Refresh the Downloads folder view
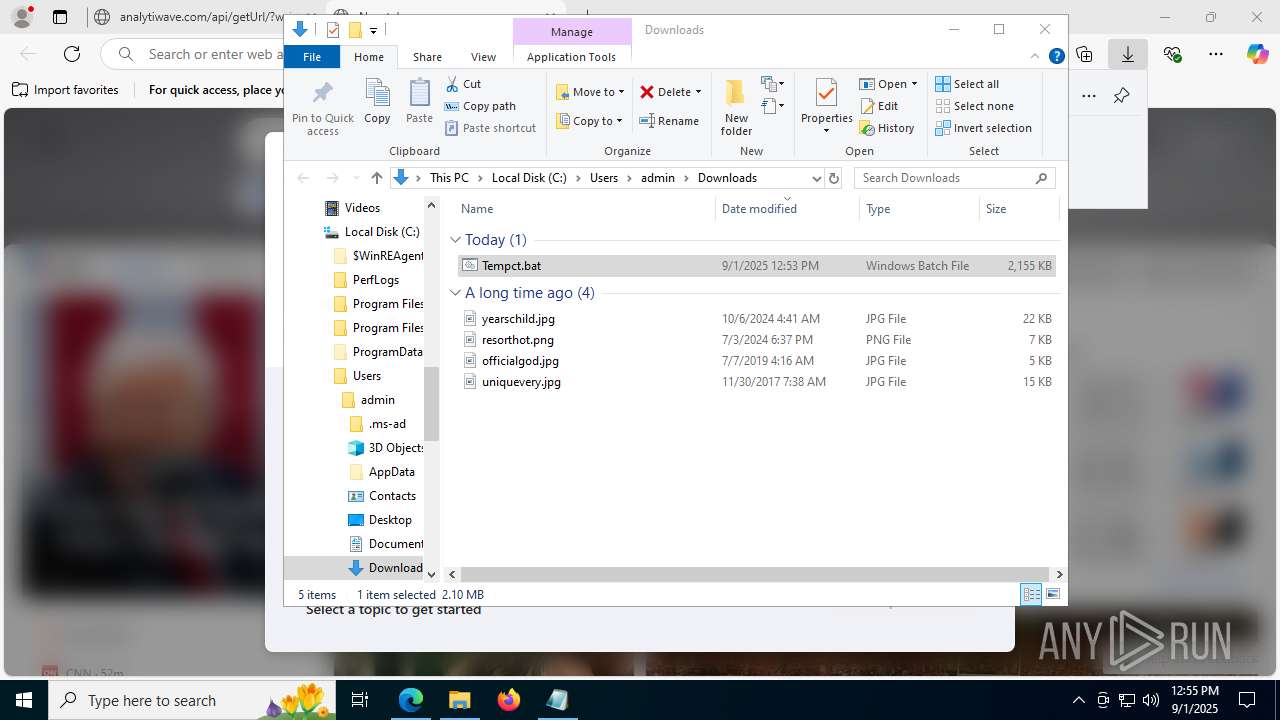This screenshot has height=720, width=1280. (x=834, y=178)
